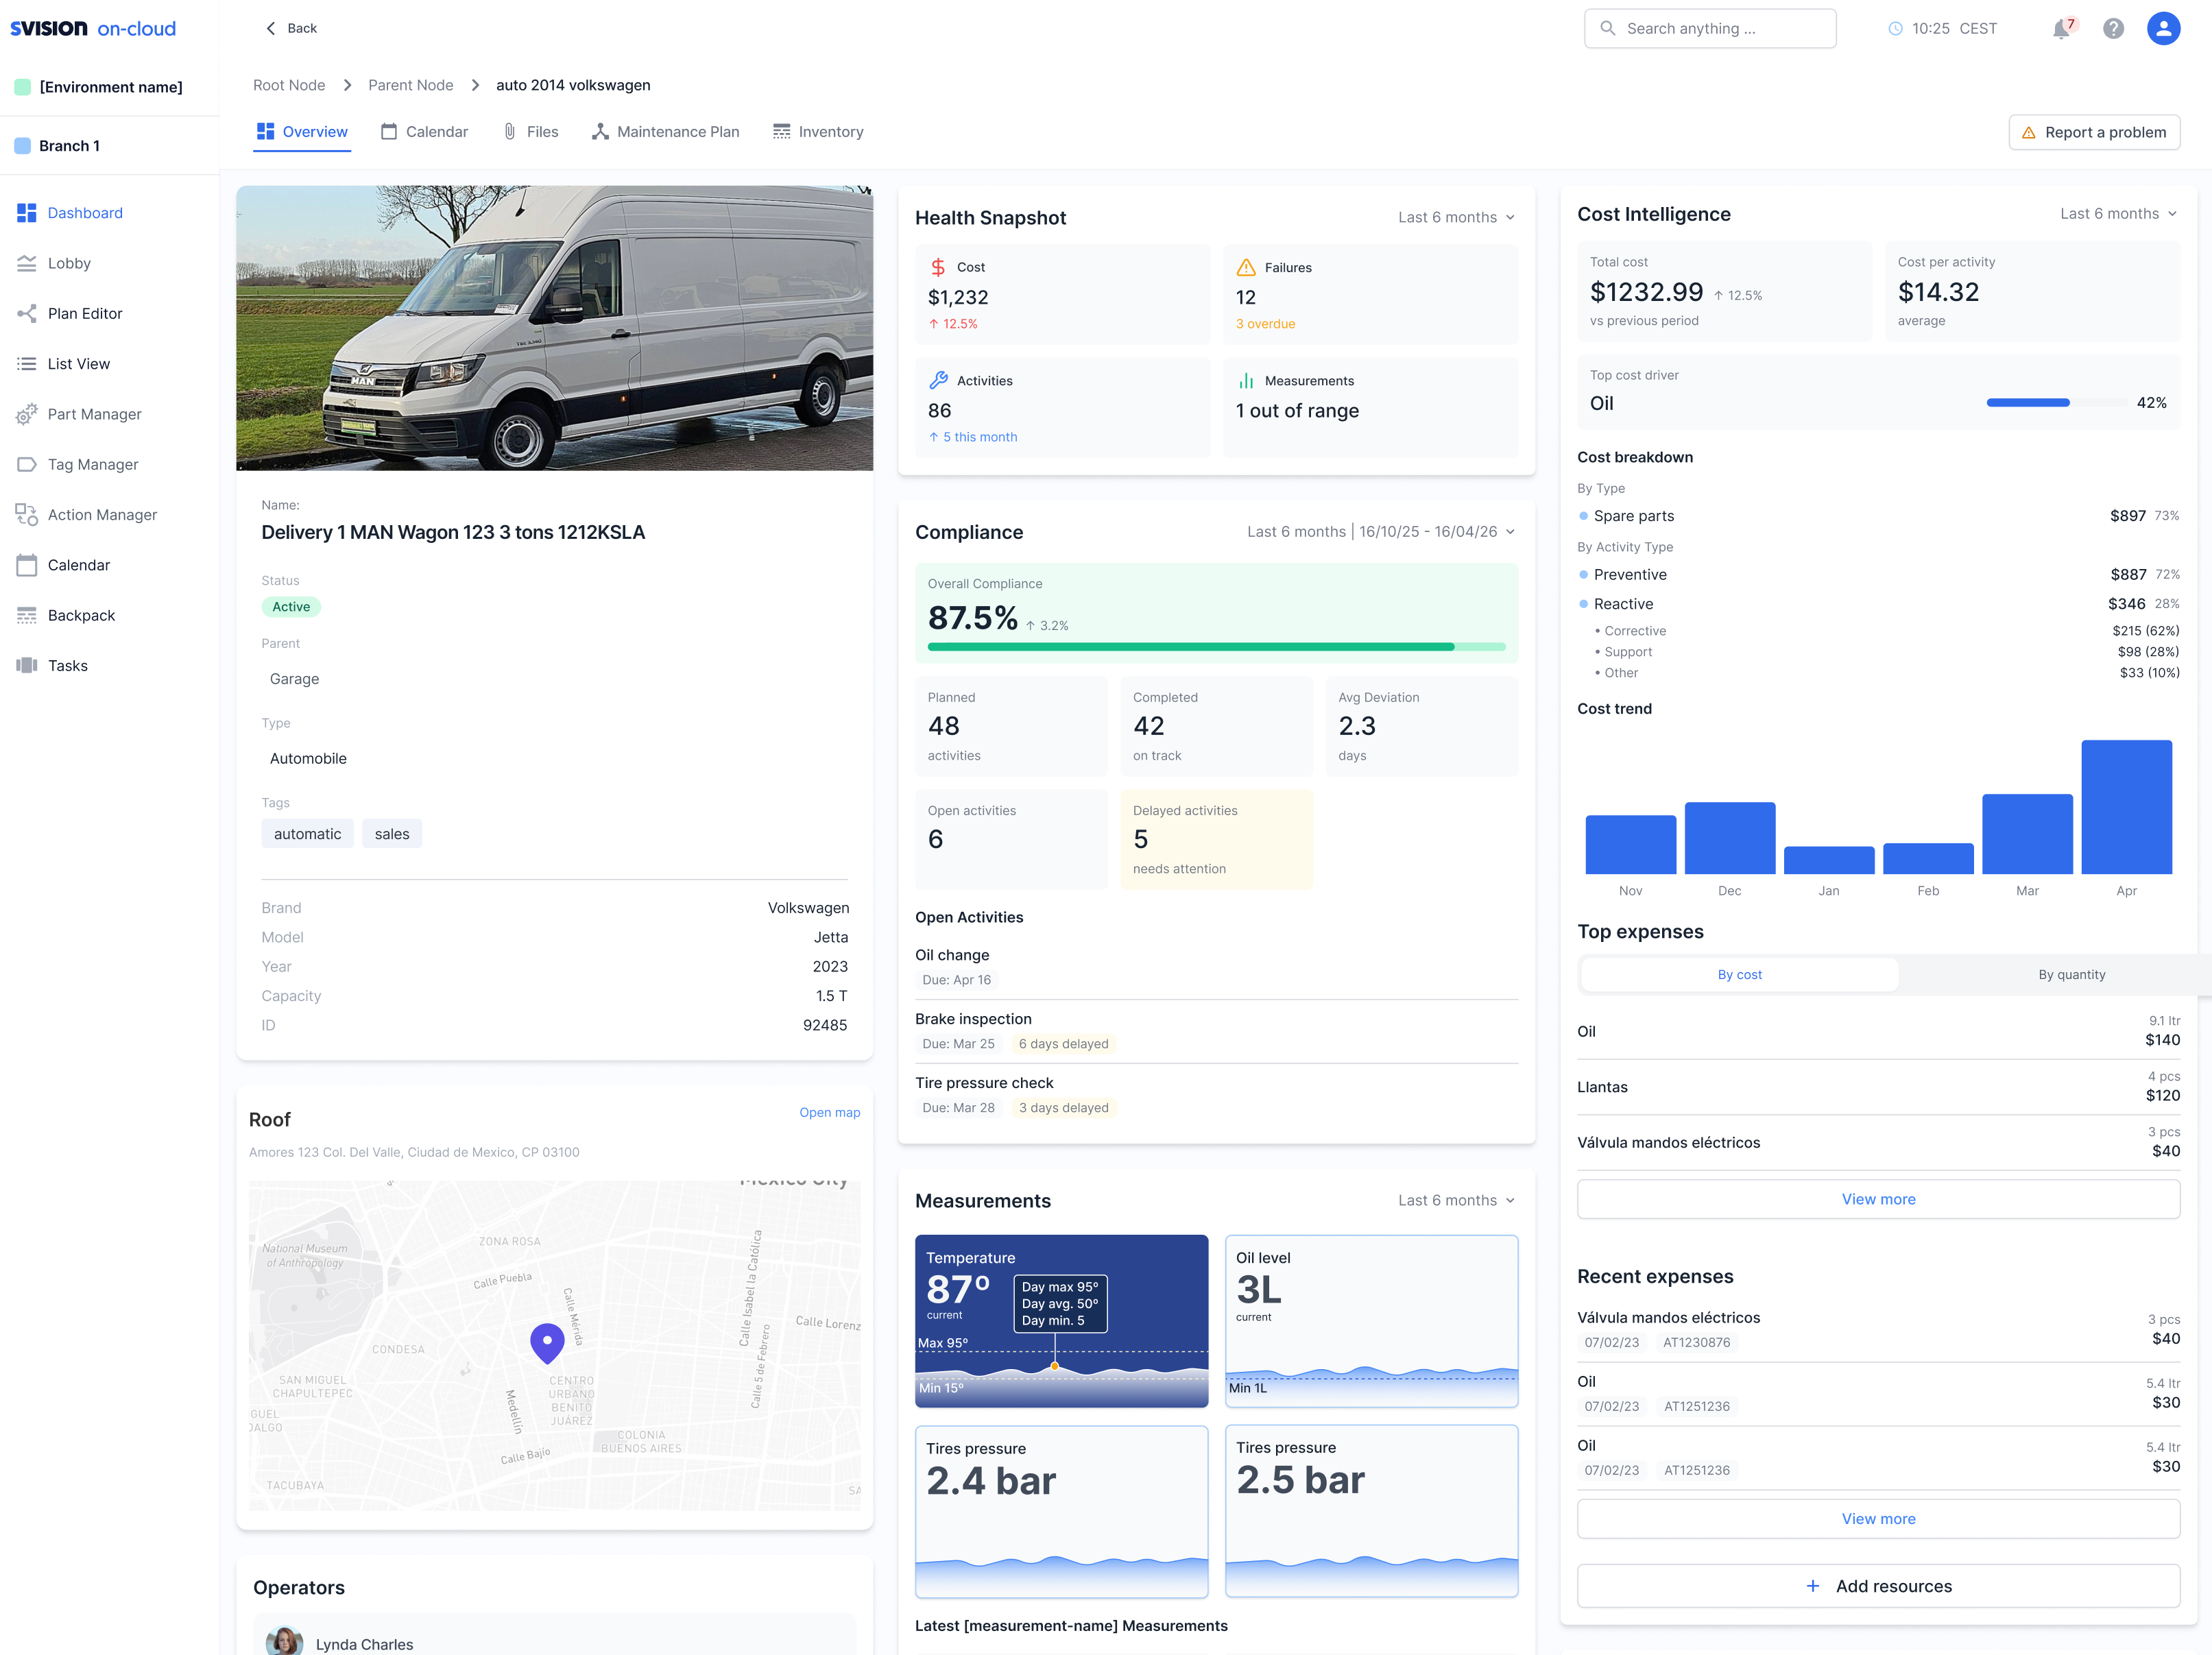Open the Overview tab

pyautogui.click(x=302, y=132)
